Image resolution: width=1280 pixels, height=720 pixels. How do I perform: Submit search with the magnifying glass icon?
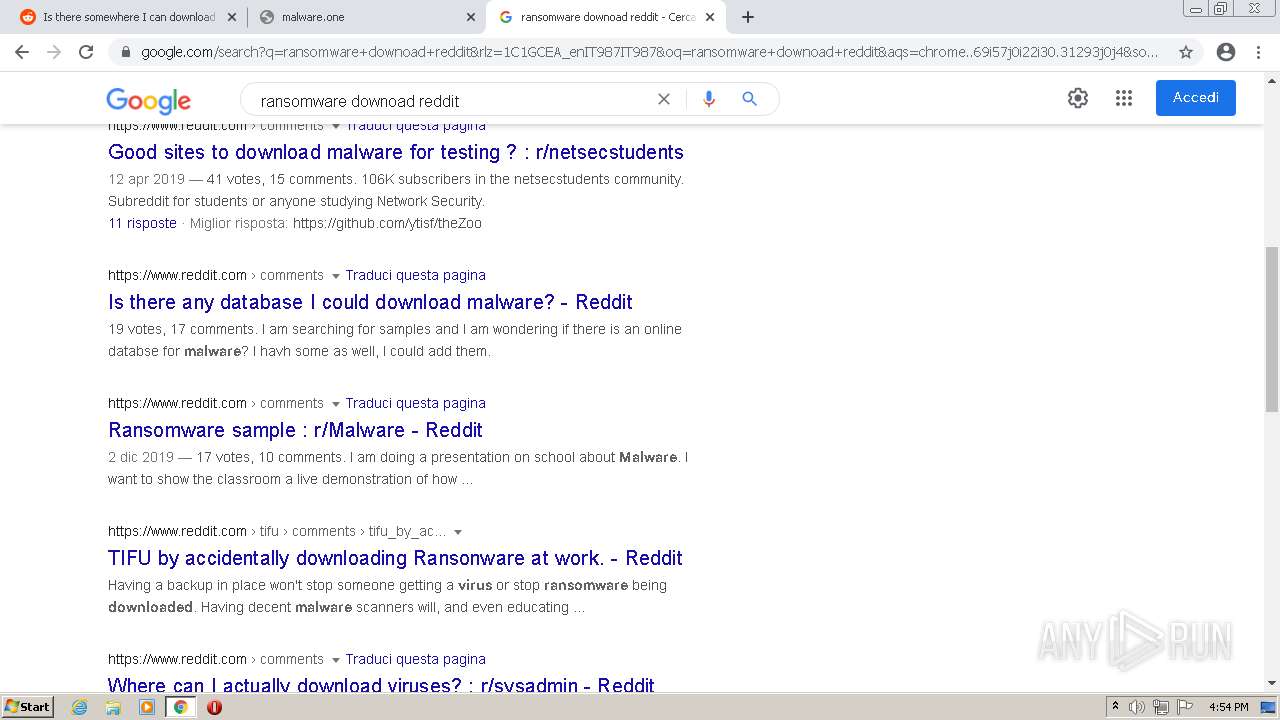(749, 99)
